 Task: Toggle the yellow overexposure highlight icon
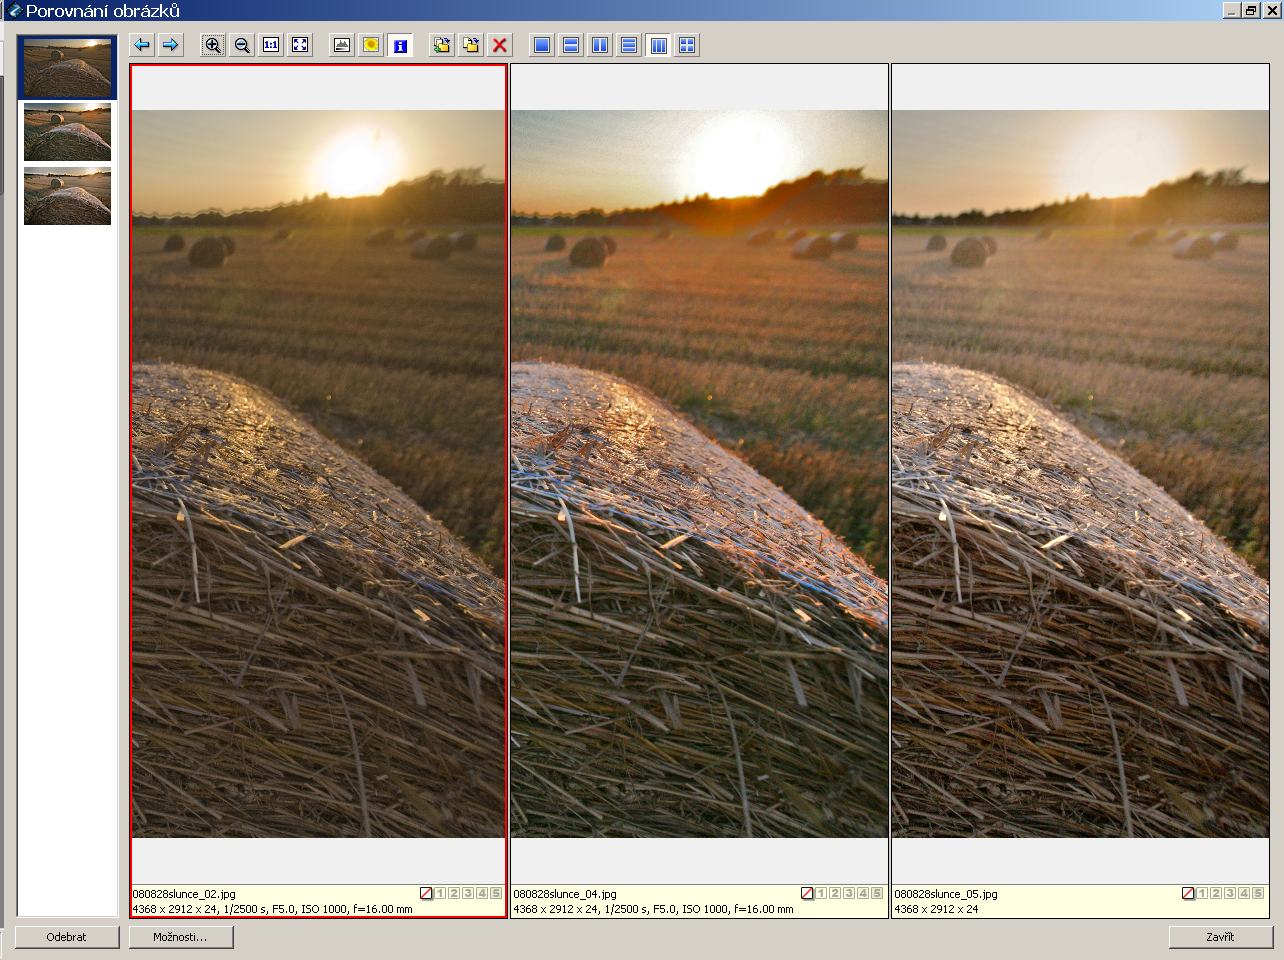pos(371,45)
